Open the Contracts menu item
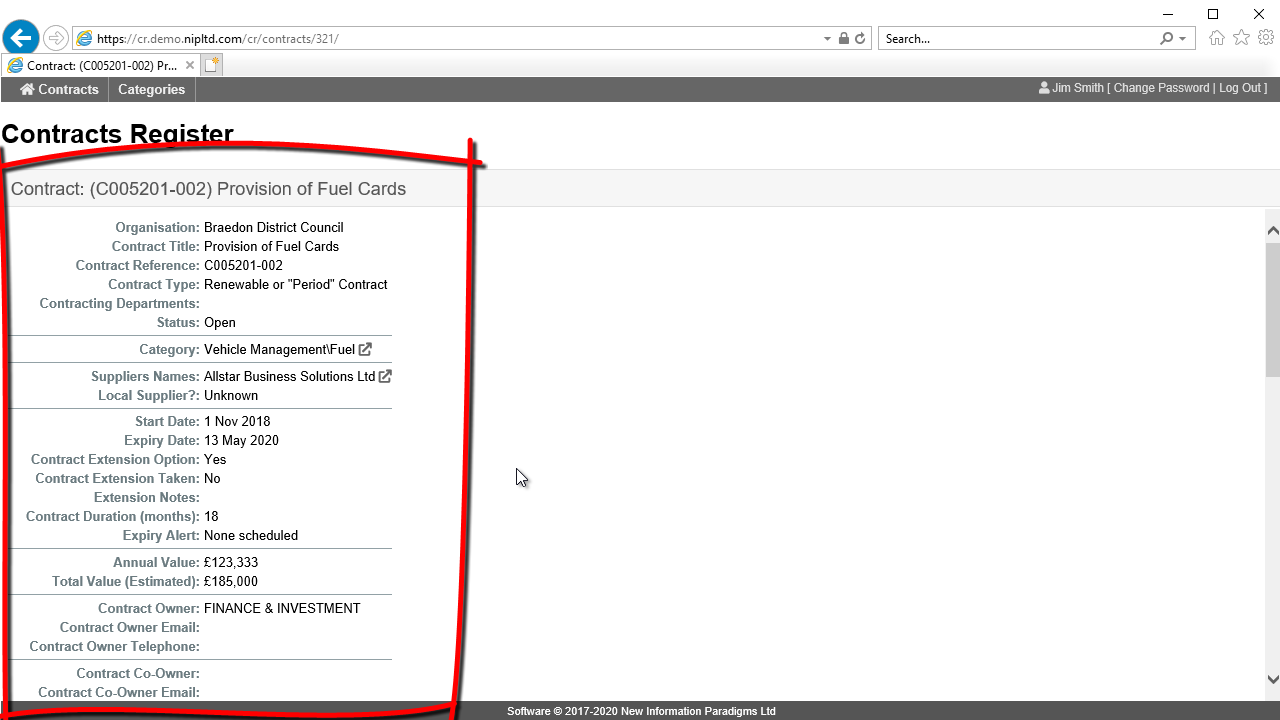 pyautogui.click(x=59, y=89)
